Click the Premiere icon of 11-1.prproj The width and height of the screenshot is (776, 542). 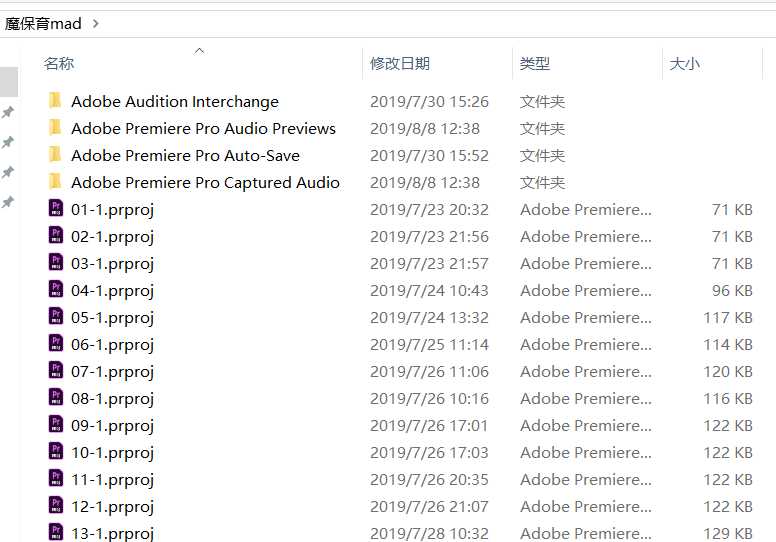56,478
